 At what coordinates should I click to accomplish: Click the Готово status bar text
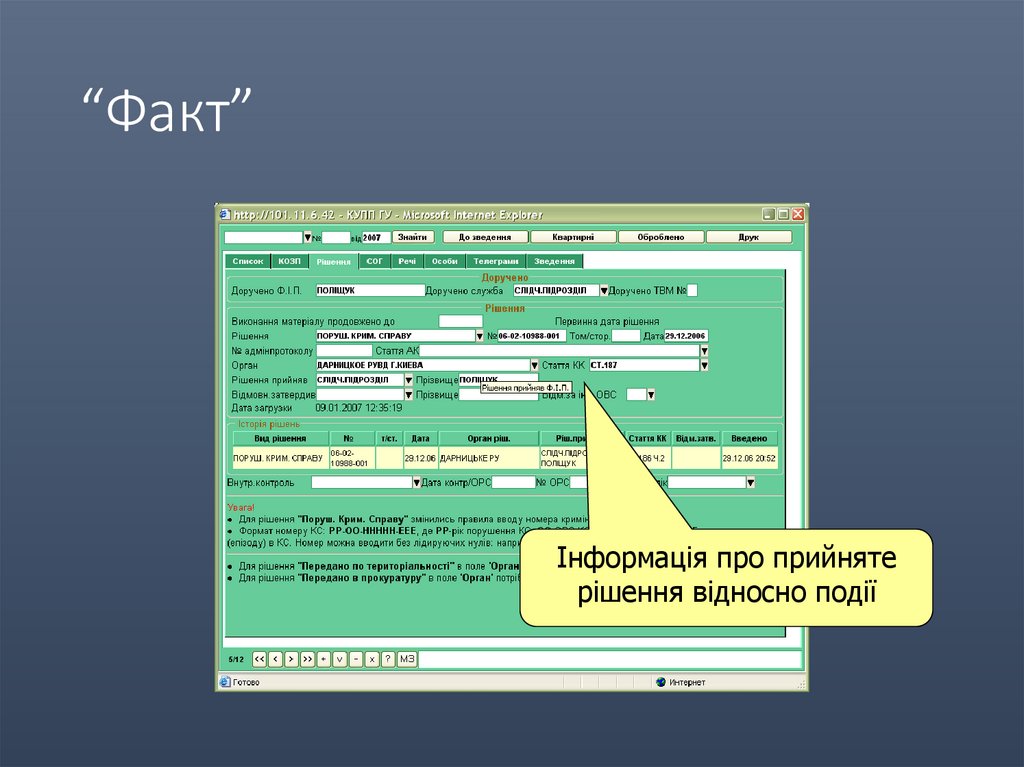[246, 682]
